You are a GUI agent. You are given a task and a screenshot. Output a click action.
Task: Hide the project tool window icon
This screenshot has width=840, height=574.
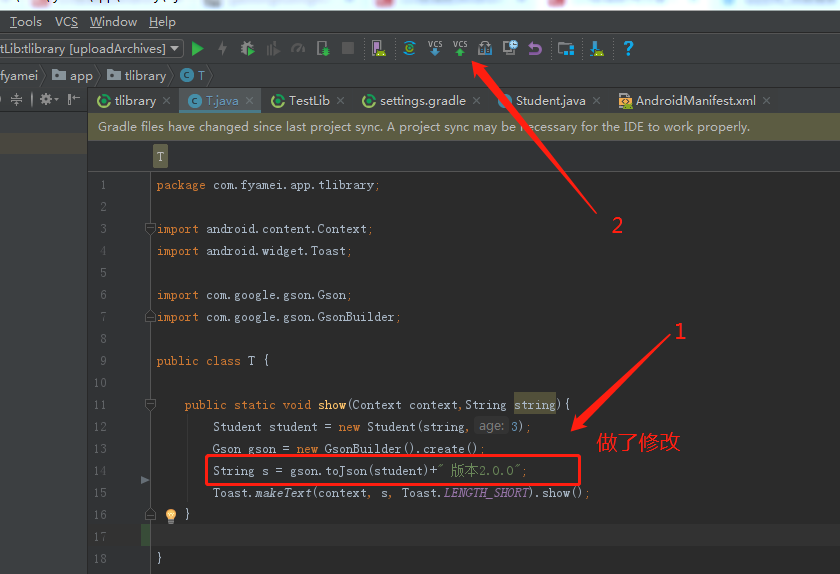pos(73,100)
